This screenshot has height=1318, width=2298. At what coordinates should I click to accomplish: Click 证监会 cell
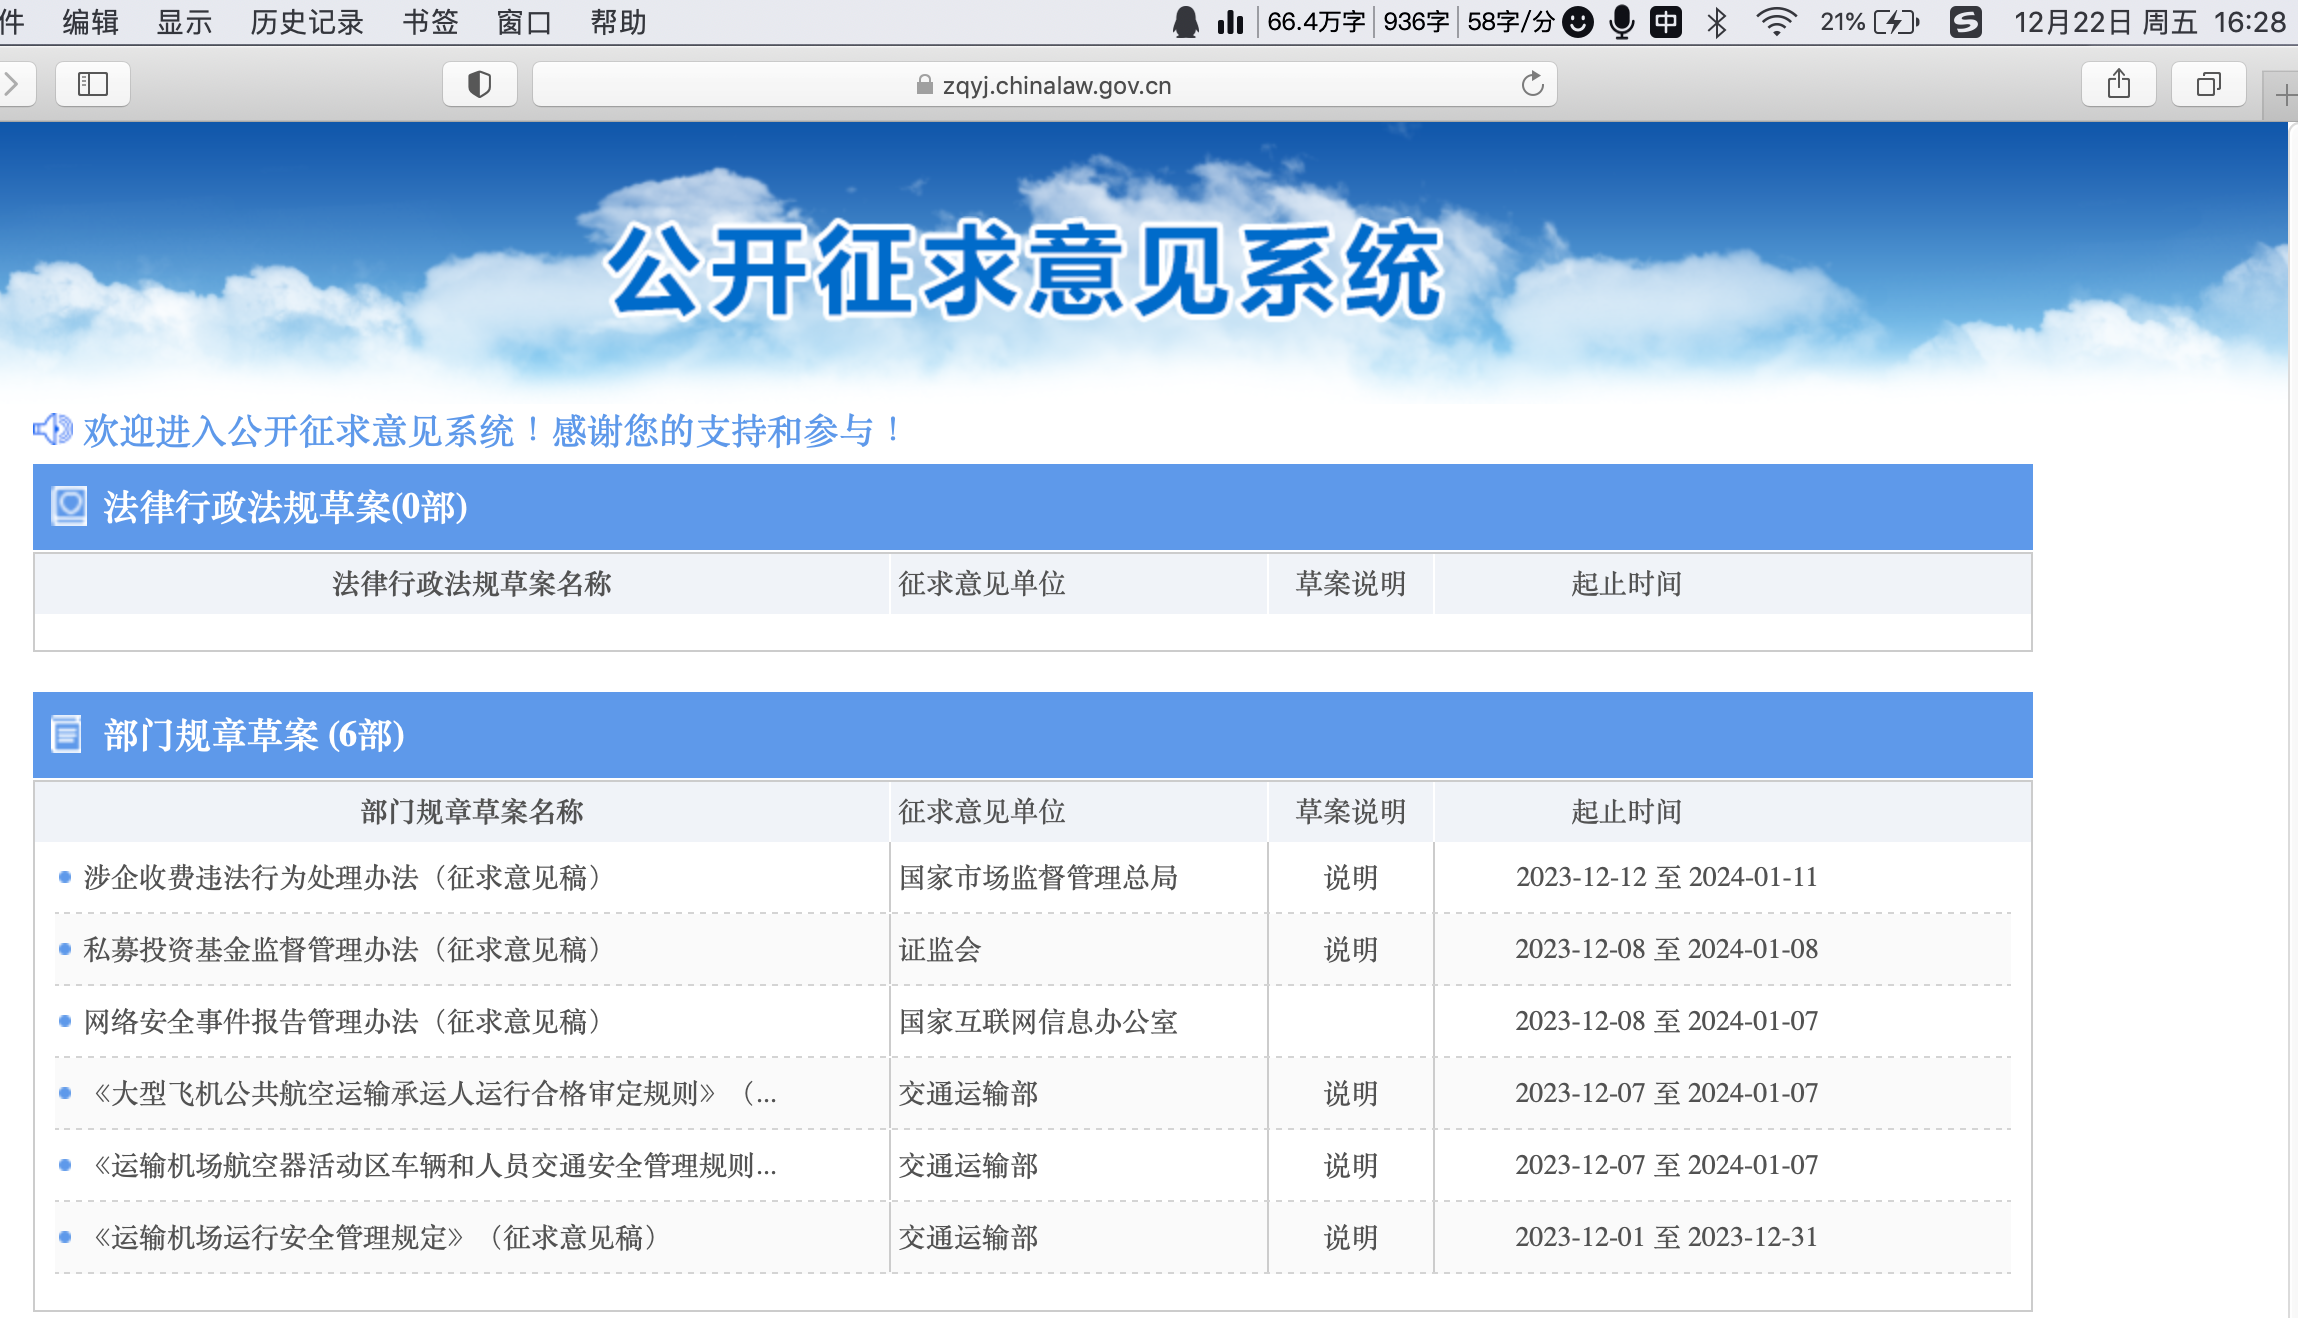(x=940, y=949)
